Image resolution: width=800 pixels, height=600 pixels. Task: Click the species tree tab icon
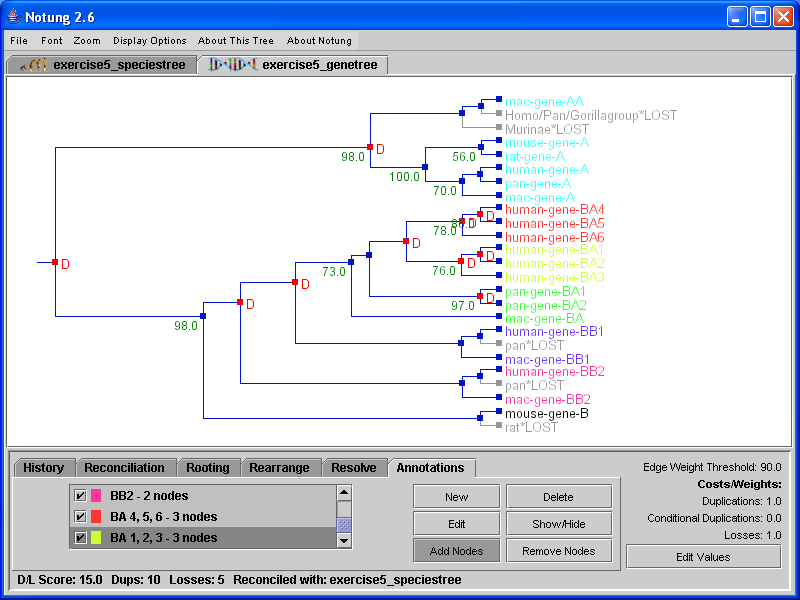34,65
